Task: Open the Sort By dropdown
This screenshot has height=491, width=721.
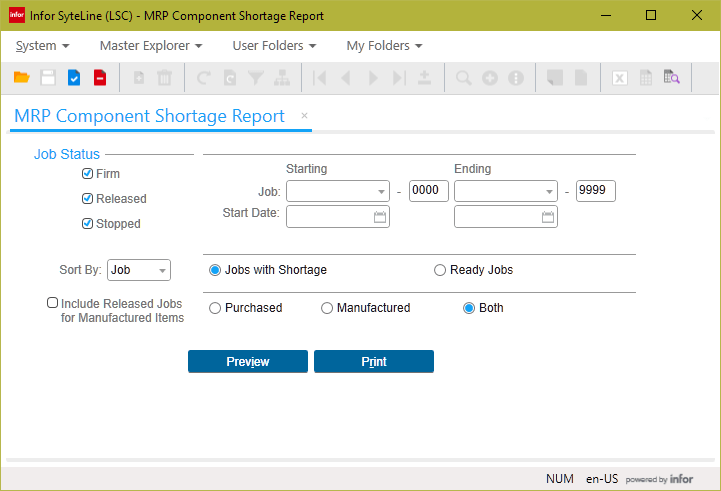Action: click(x=162, y=270)
